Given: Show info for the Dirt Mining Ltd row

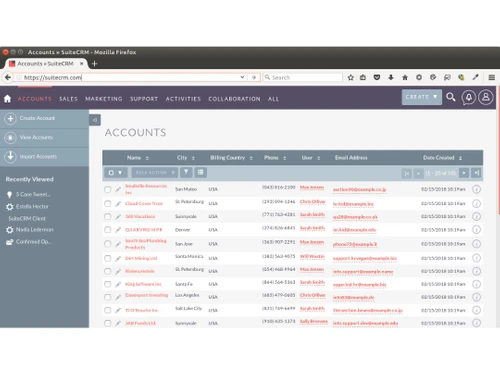Looking at the screenshot, I should tap(476, 258).
